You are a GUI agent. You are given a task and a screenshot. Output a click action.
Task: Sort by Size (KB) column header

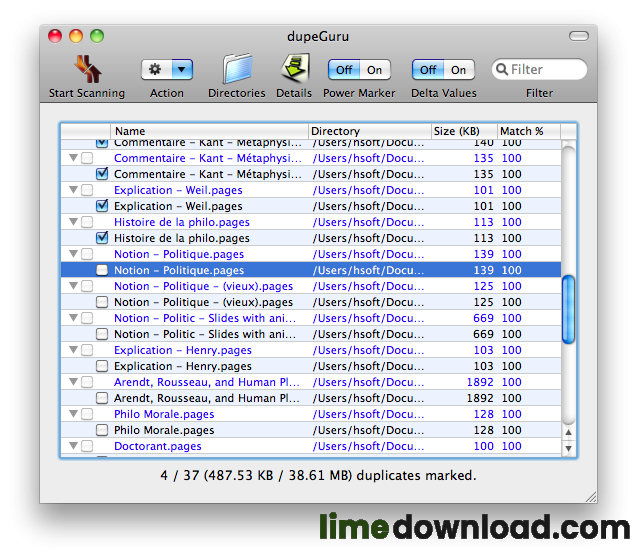[464, 131]
